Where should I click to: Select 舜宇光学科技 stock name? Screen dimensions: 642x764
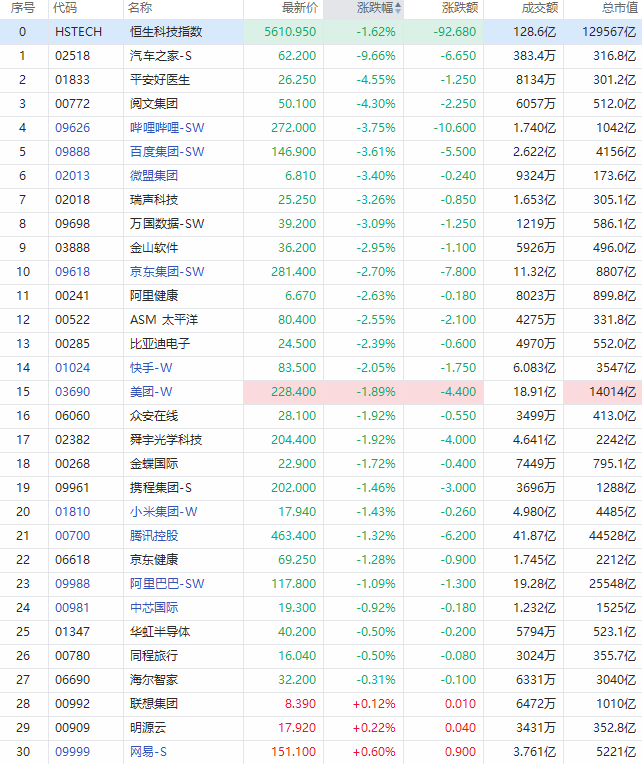click(166, 439)
